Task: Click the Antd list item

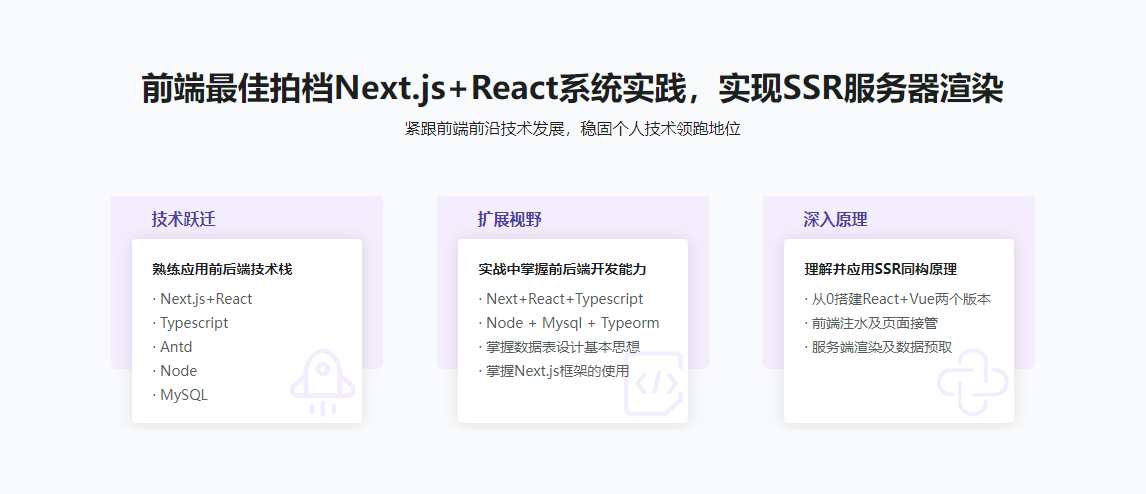Action: pos(176,346)
